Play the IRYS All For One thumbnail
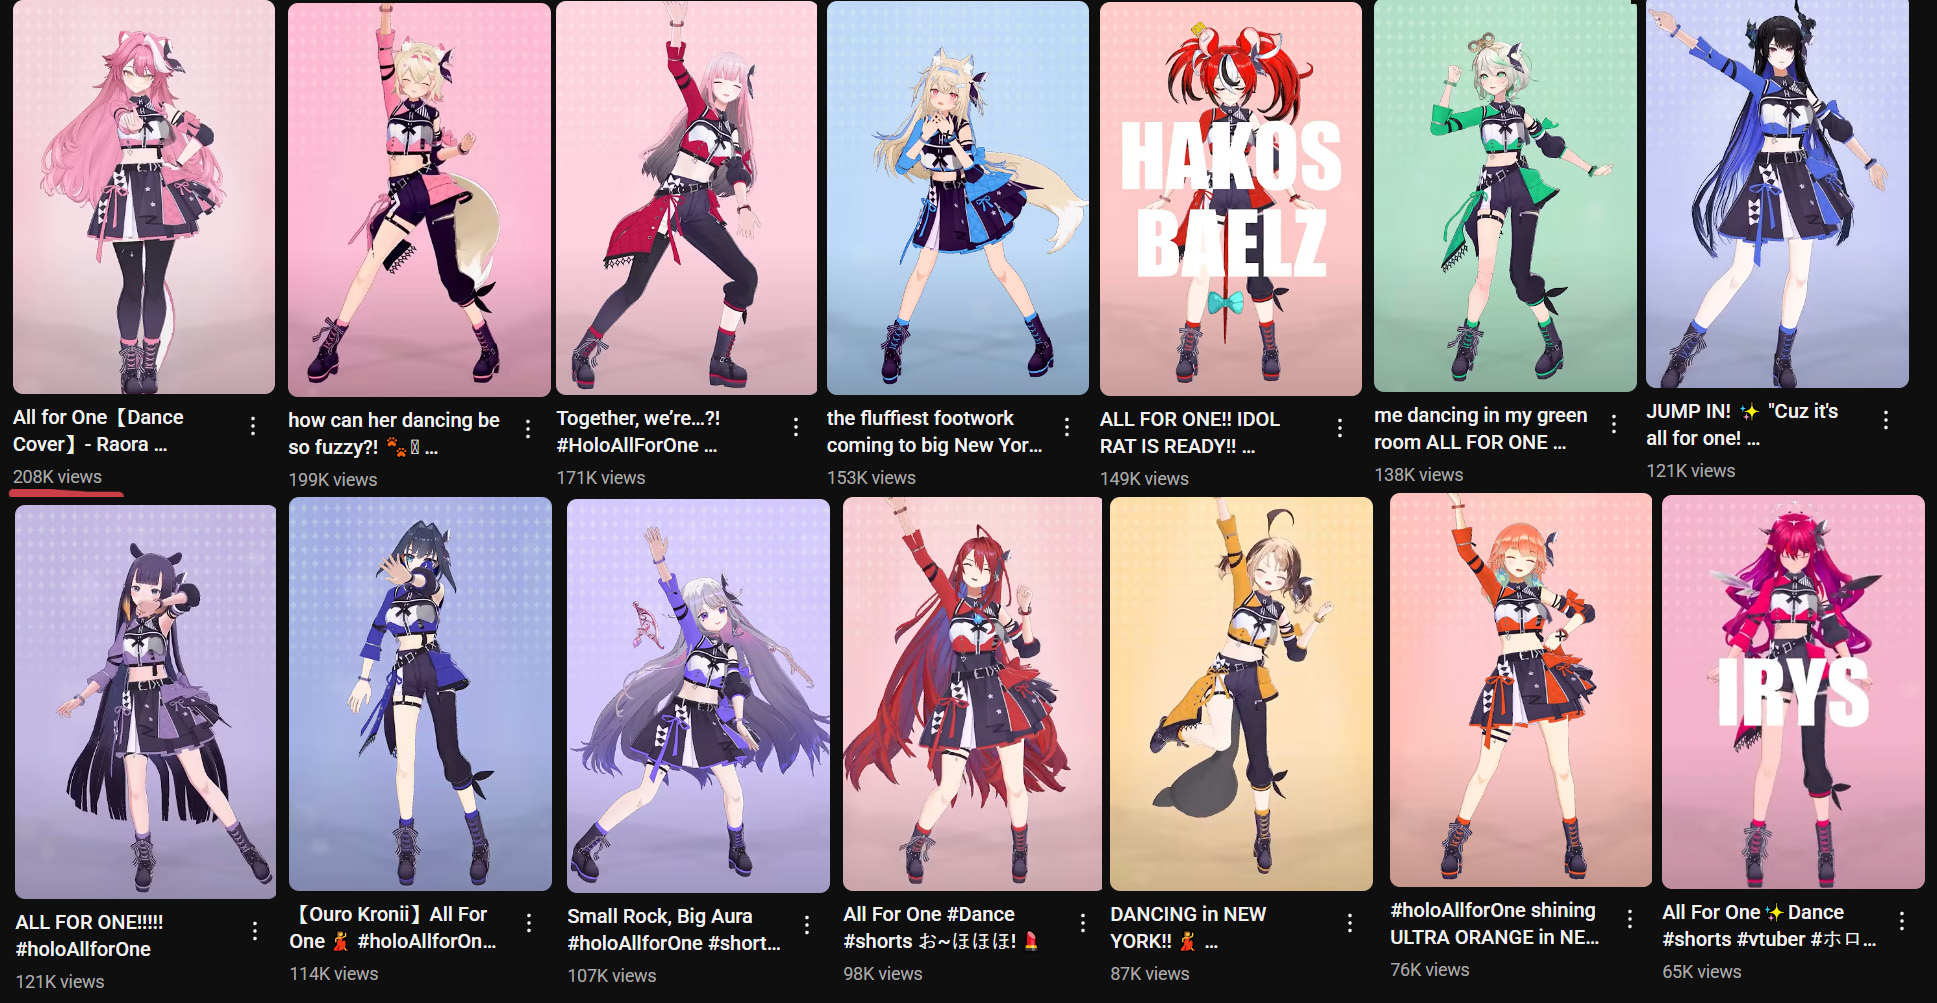1937x1003 pixels. point(1793,692)
